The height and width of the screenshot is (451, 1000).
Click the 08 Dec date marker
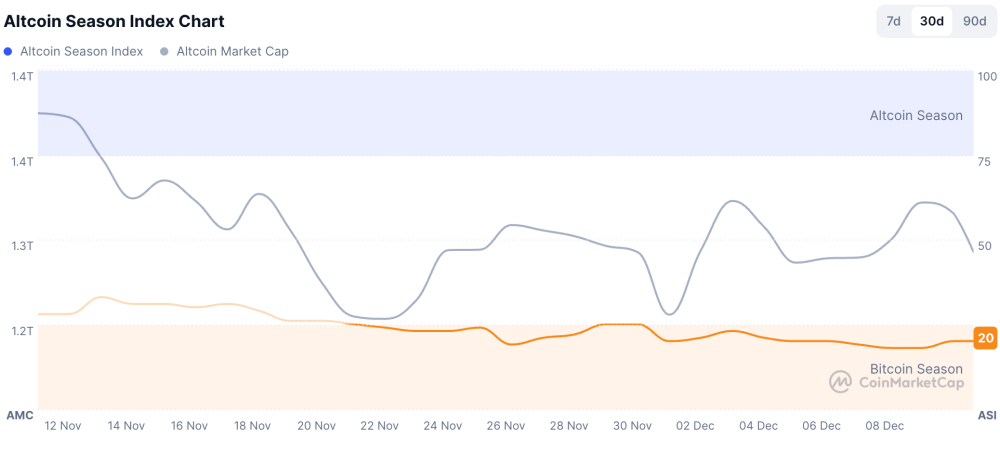(884, 426)
